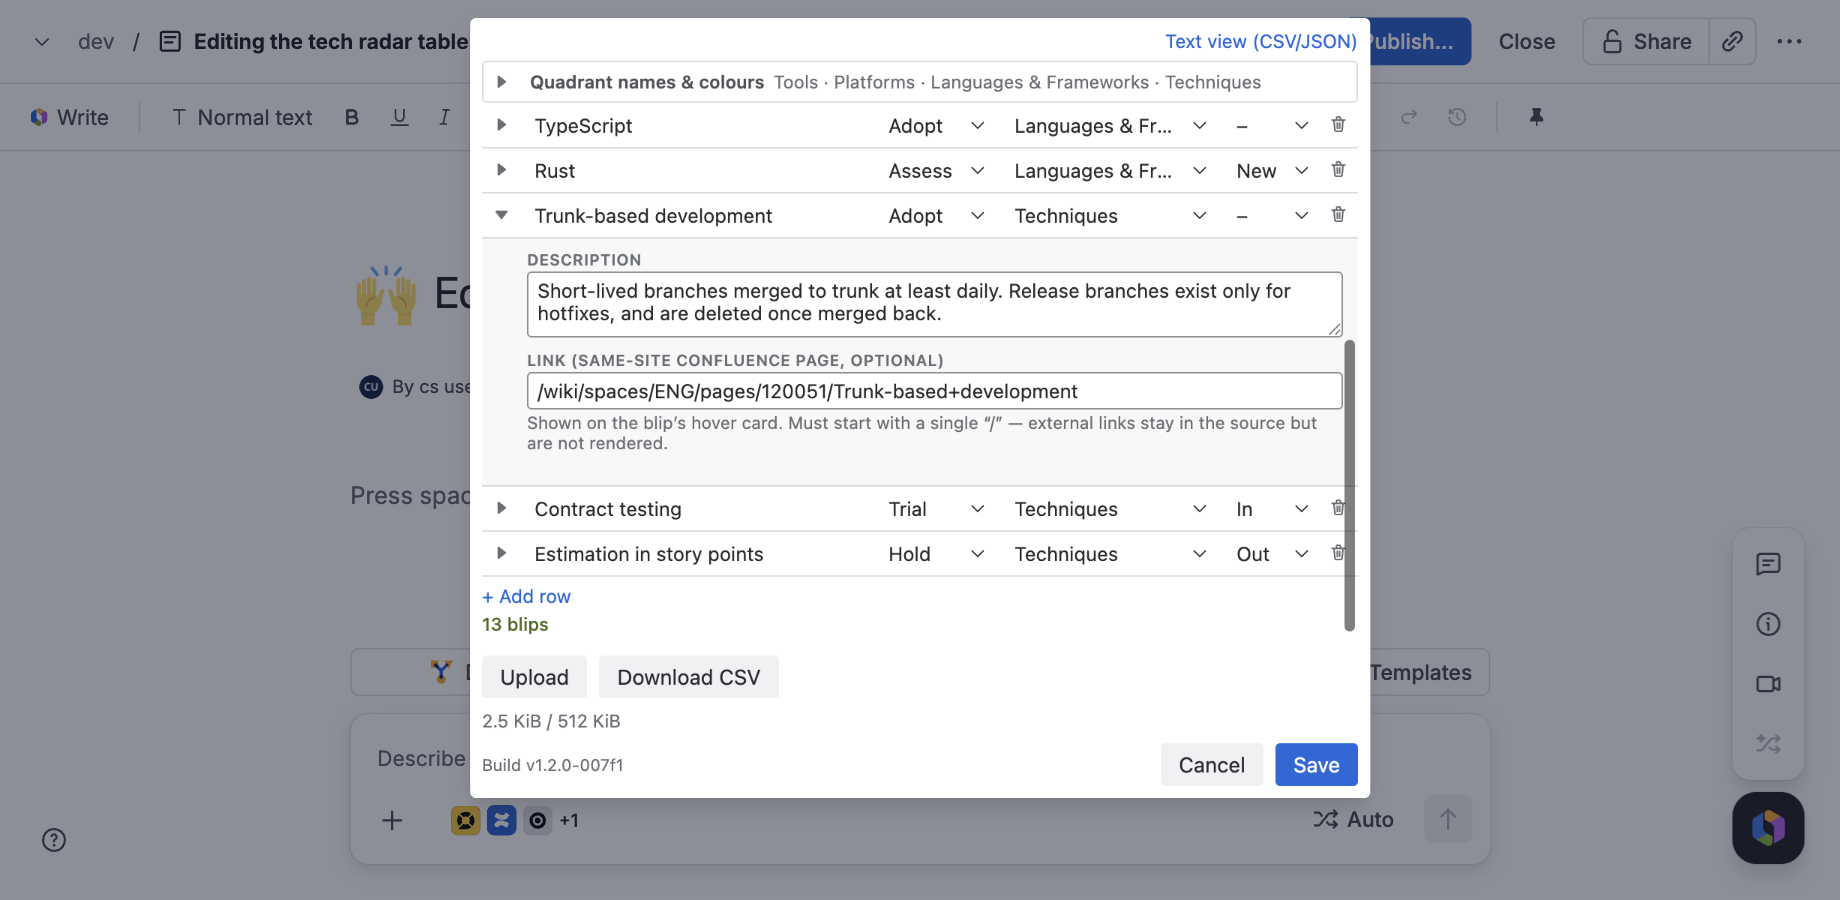Open quadrant dropdown for Trunk-based development
Image resolution: width=1840 pixels, height=900 pixels.
[x=1110, y=216]
